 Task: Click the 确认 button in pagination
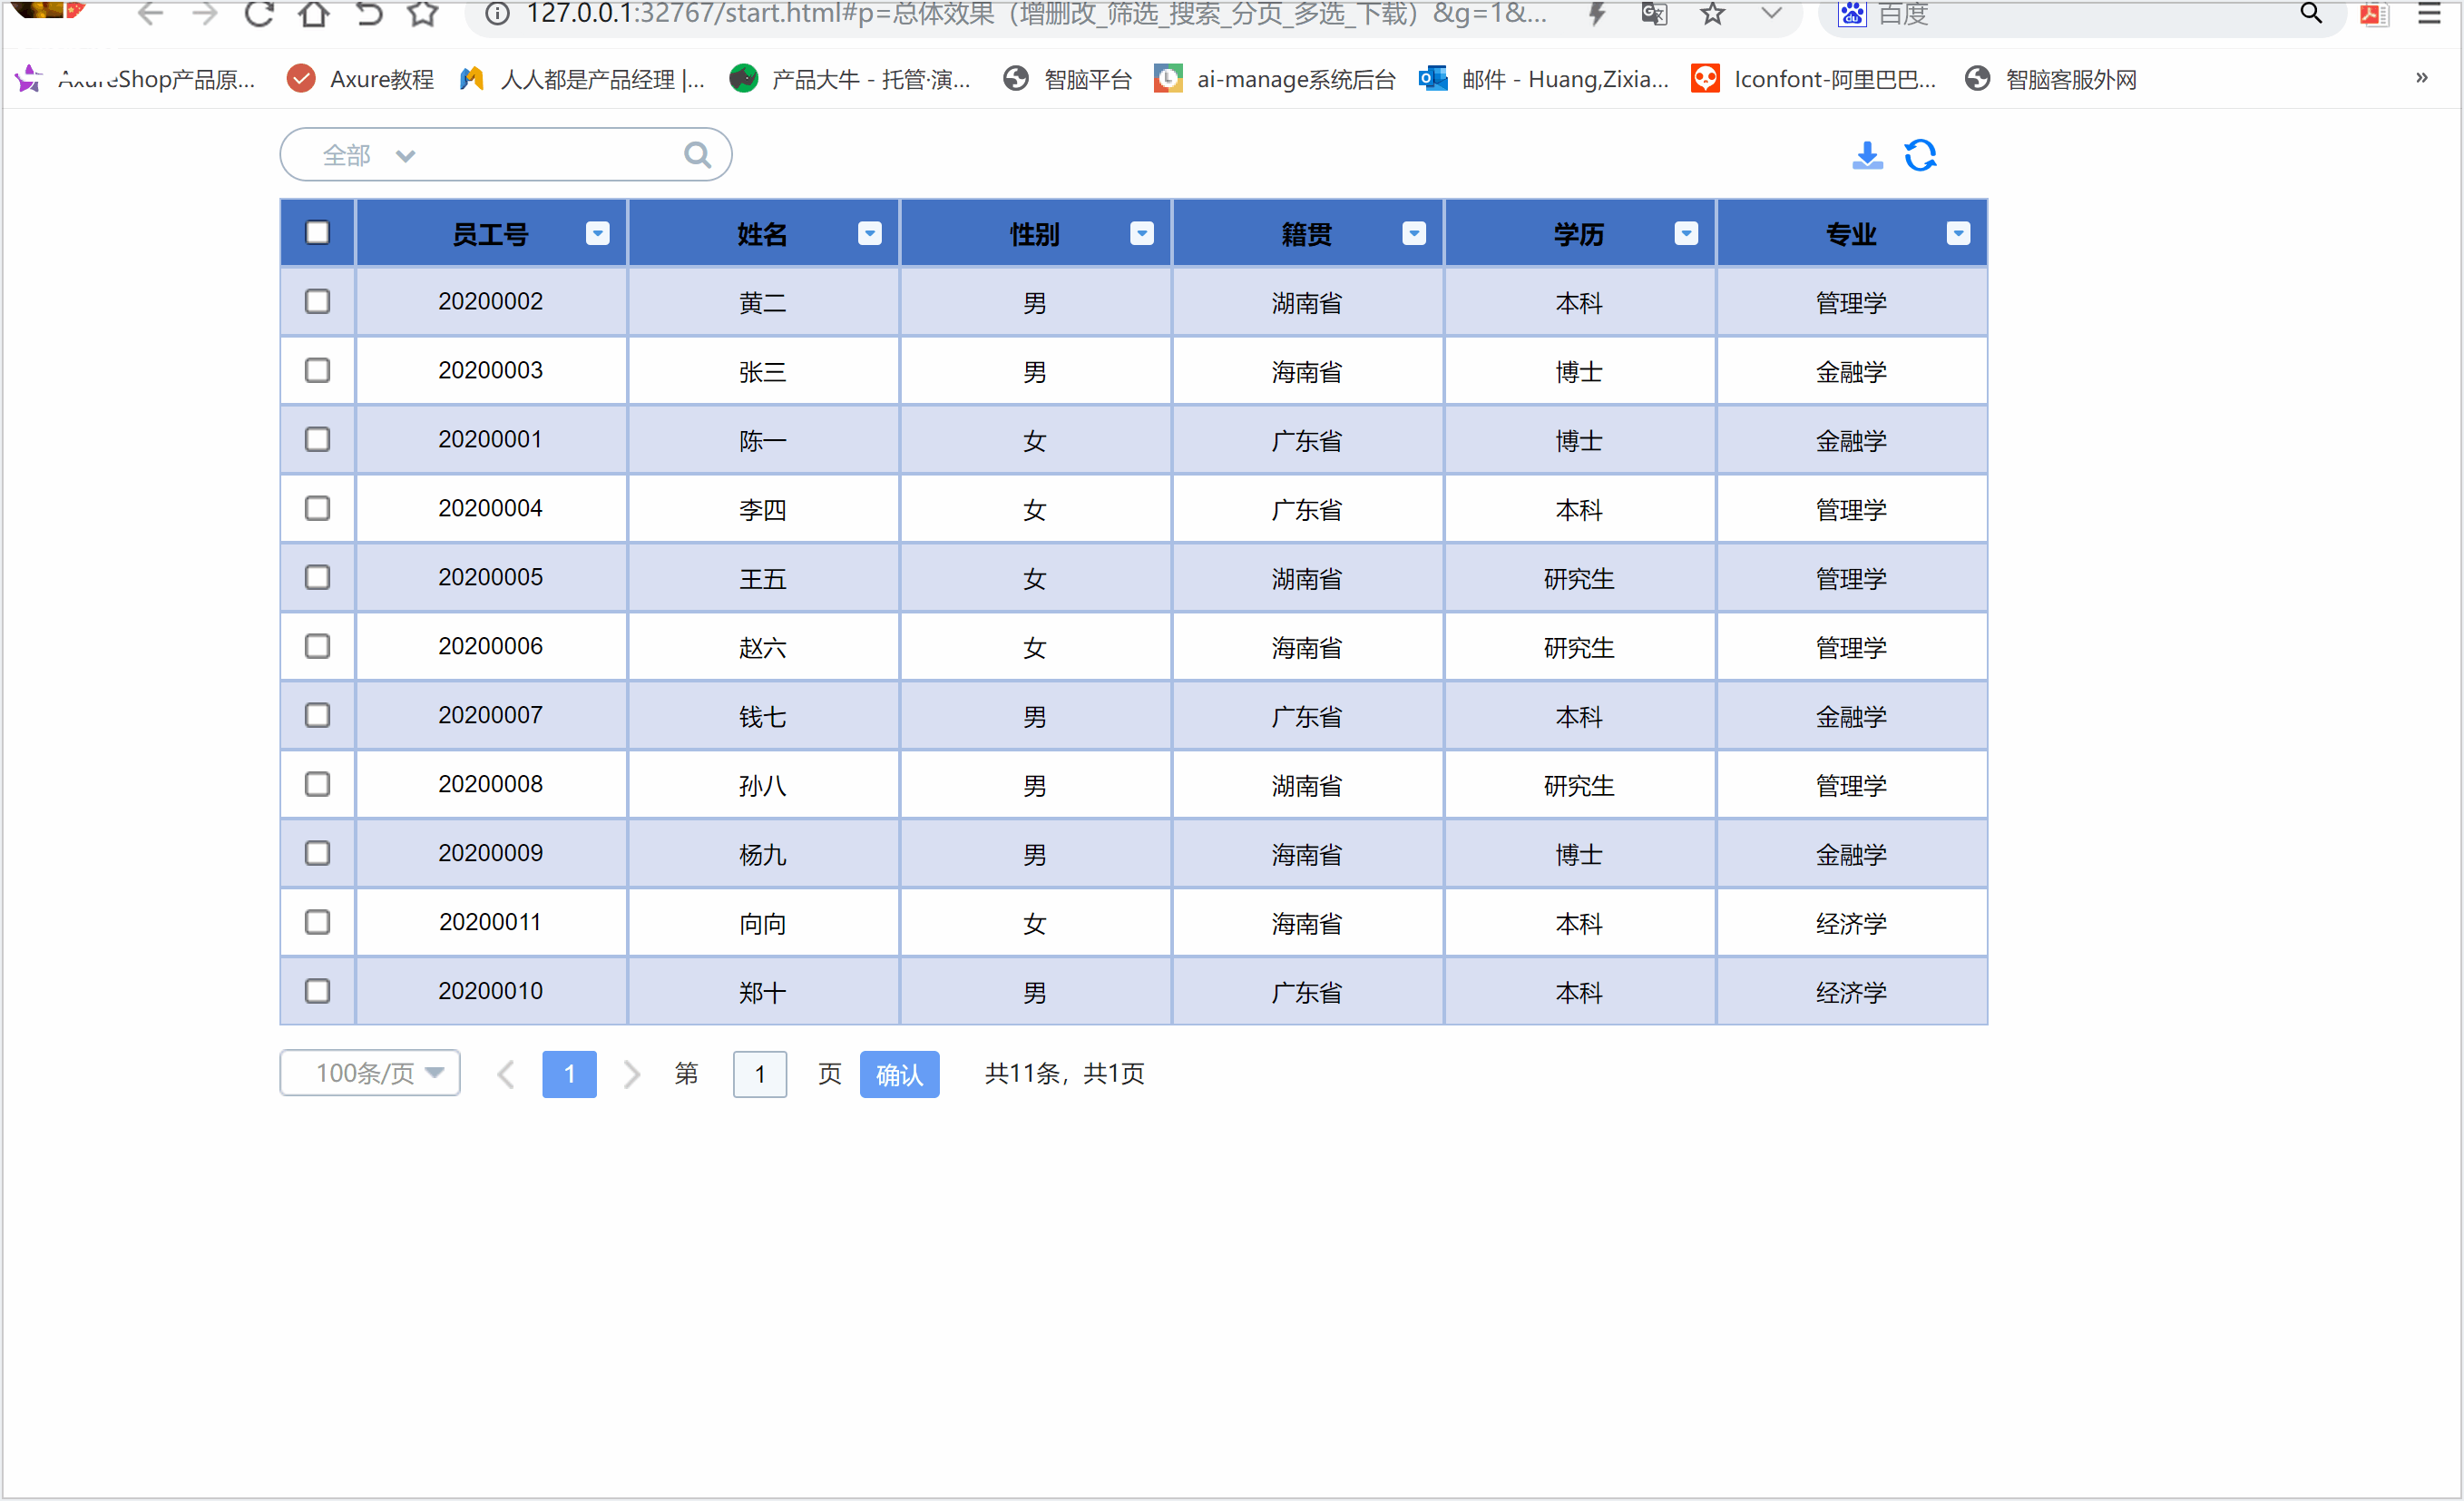[x=899, y=1075]
